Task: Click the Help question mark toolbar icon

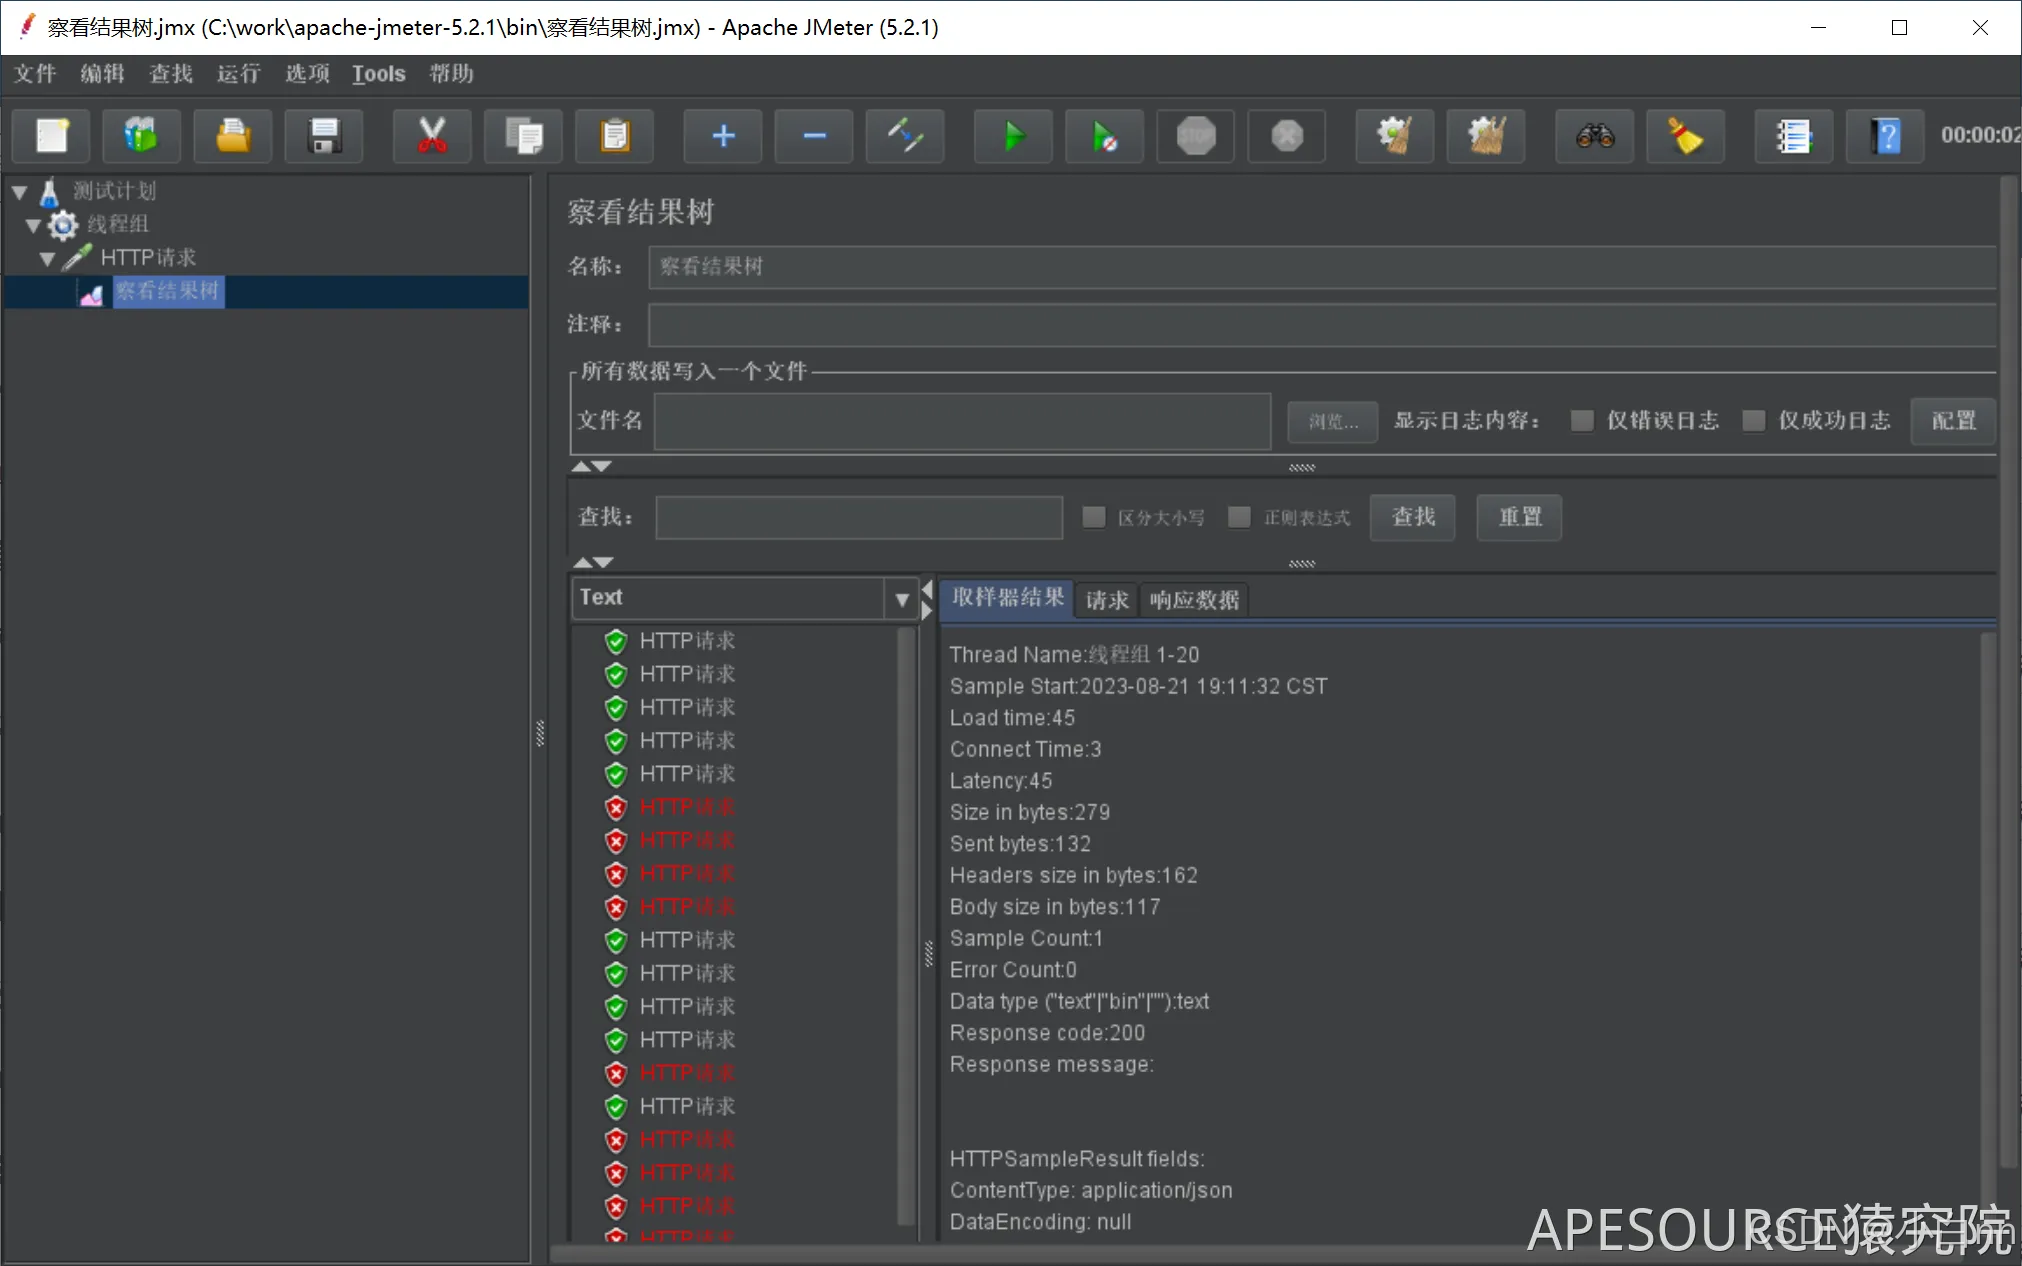Action: [x=1885, y=136]
